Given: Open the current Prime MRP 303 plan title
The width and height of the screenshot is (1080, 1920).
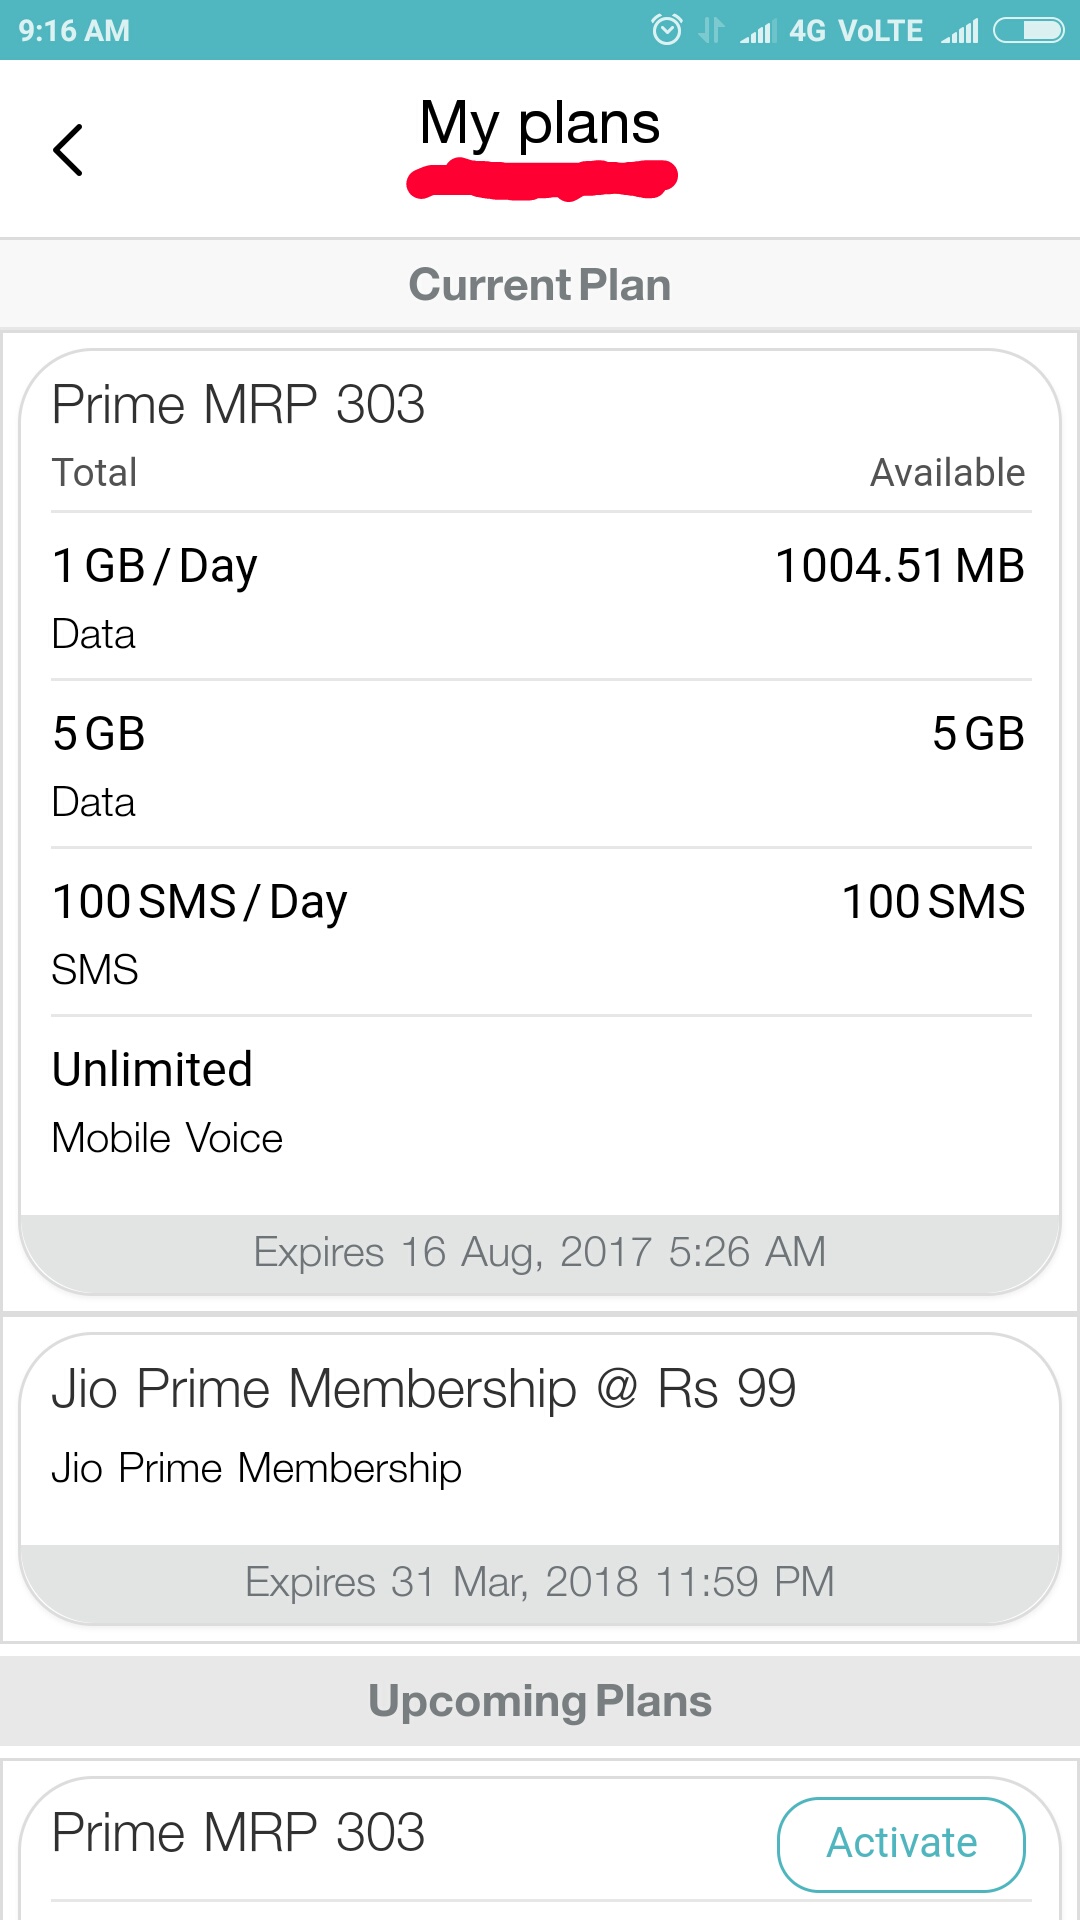Looking at the screenshot, I should 238,405.
